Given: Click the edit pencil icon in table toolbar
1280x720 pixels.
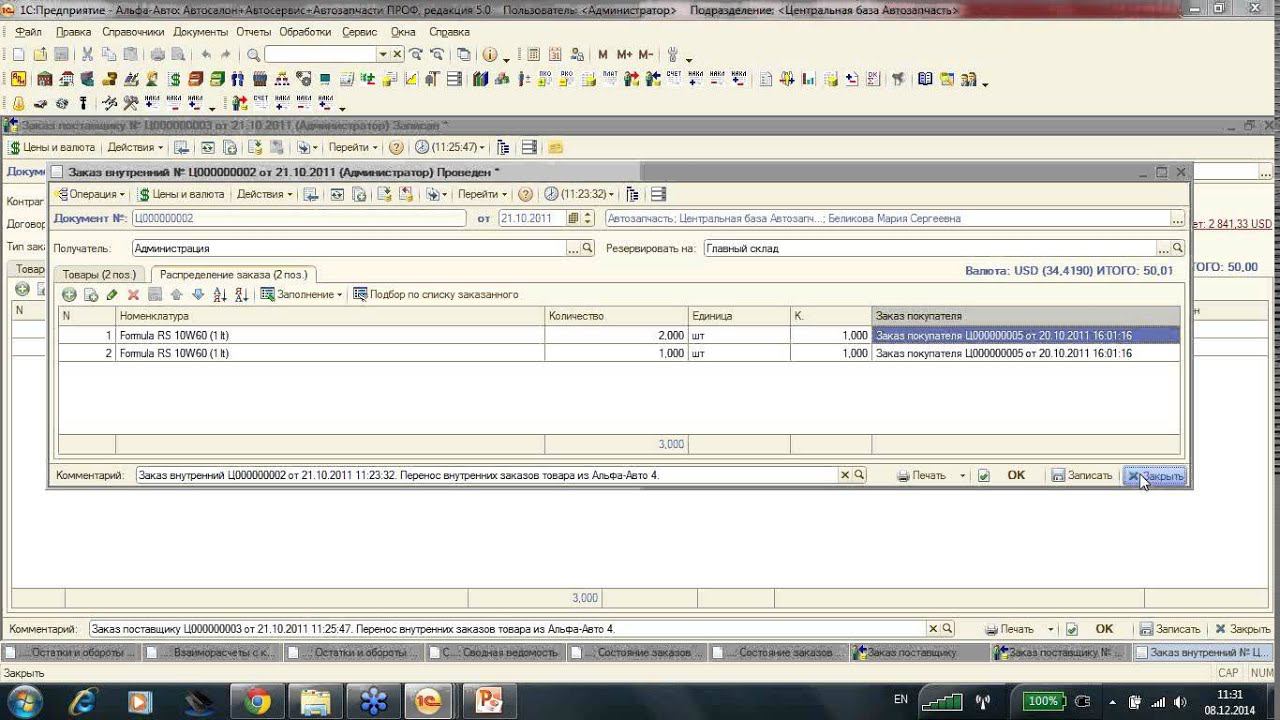Looking at the screenshot, I should pos(112,295).
